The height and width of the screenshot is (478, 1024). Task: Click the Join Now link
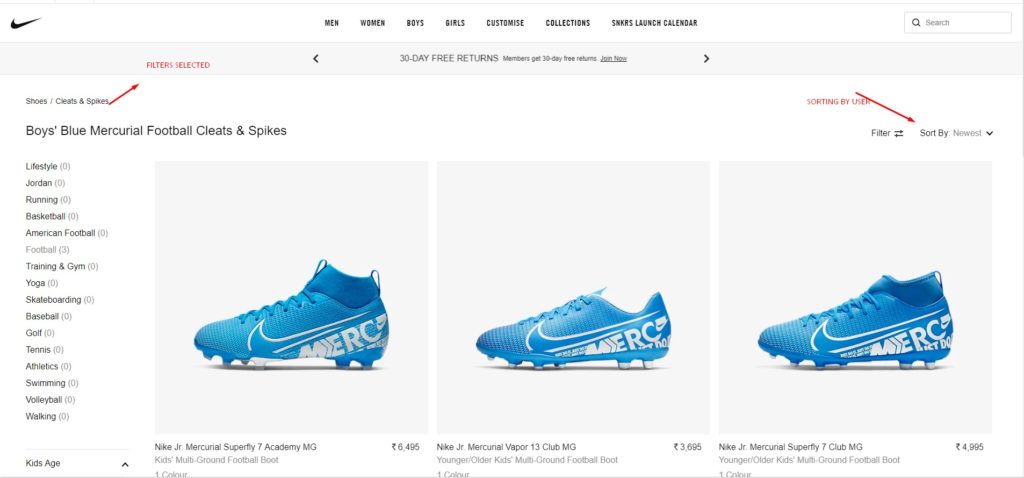click(613, 59)
